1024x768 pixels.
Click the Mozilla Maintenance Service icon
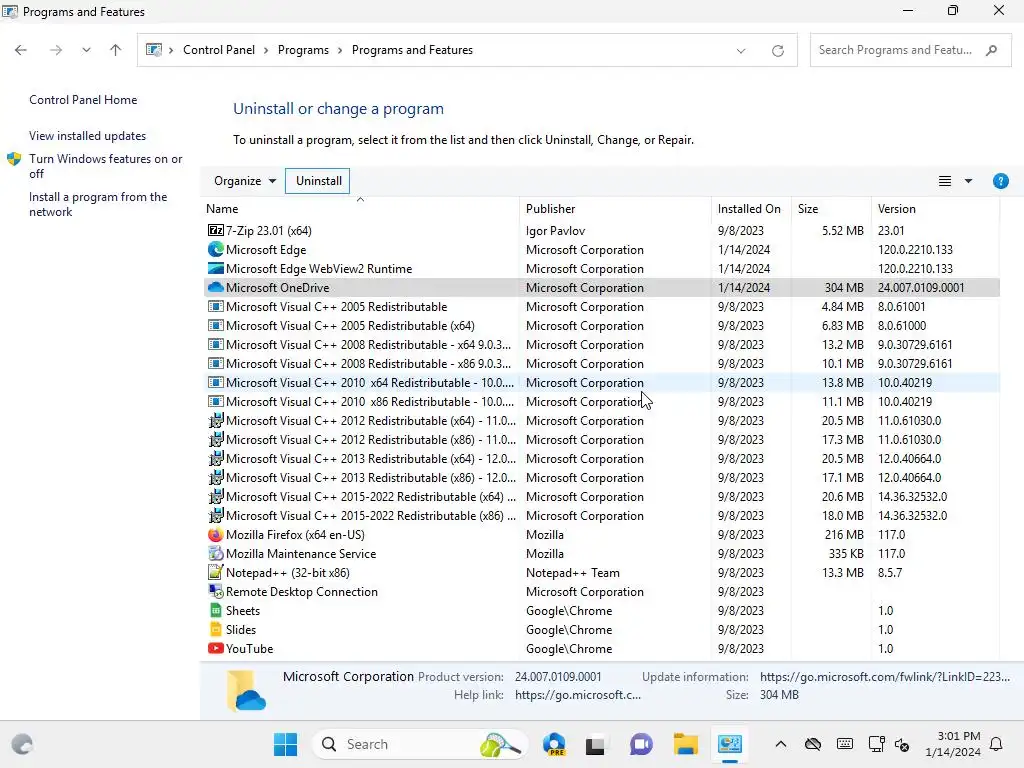tap(216, 553)
